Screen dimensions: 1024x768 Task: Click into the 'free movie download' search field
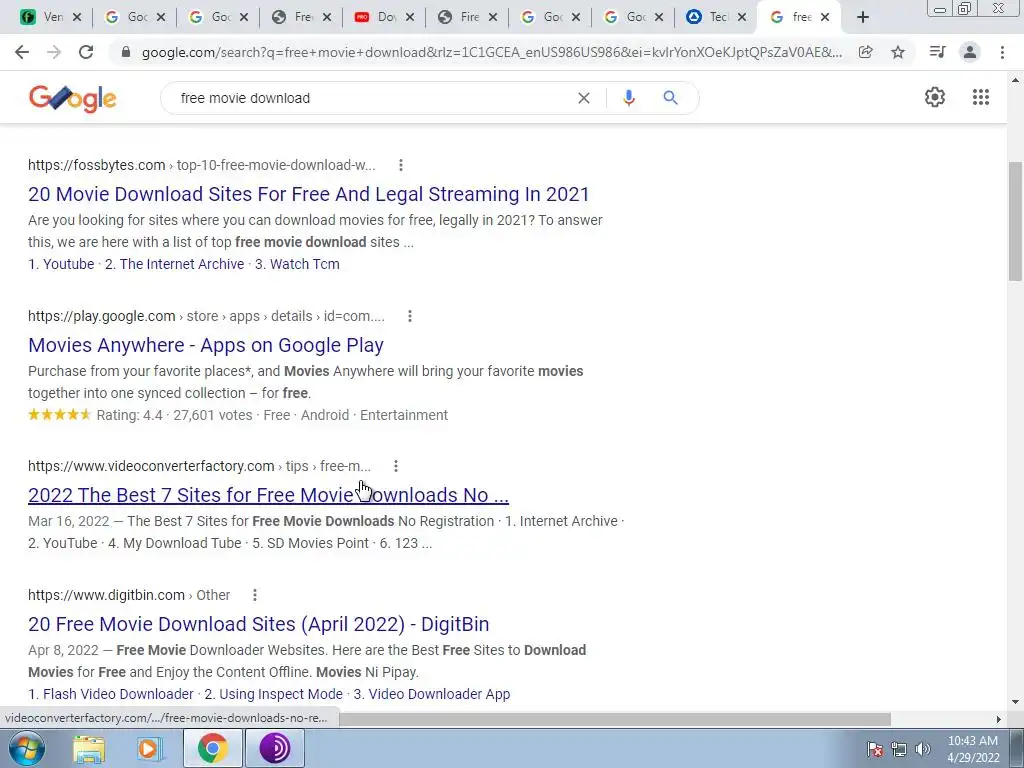tap(372, 98)
